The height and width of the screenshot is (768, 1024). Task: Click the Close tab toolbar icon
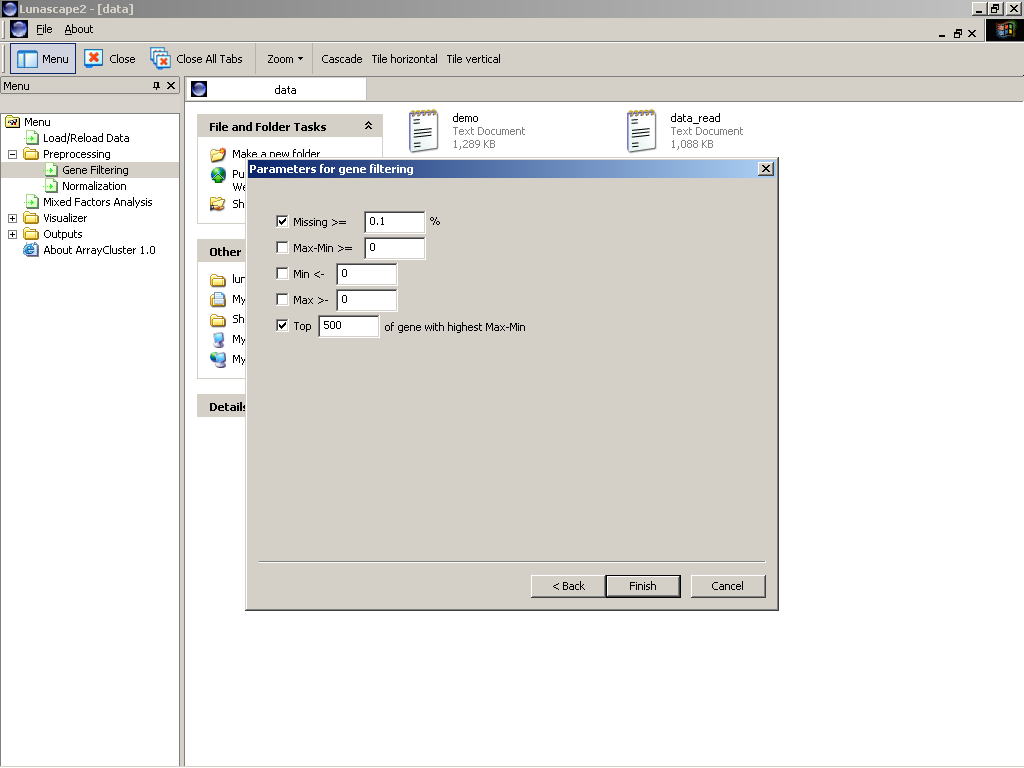[x=93, y=59]
